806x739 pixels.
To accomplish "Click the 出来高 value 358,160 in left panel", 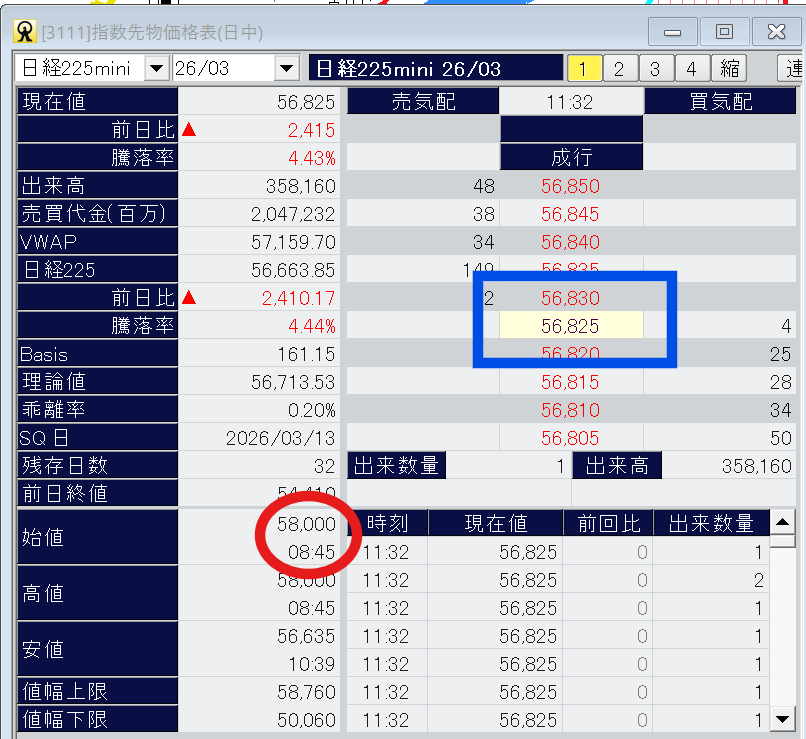I will pos(301,186).
